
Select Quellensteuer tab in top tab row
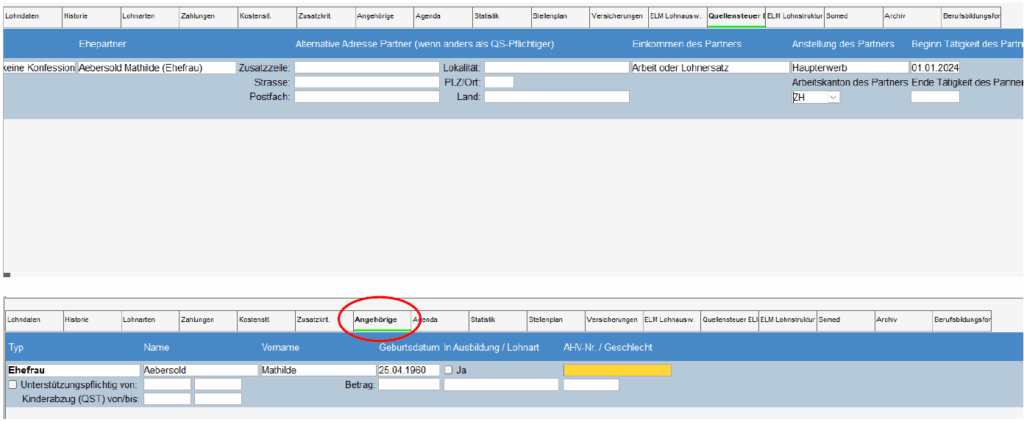coord(735,17)
